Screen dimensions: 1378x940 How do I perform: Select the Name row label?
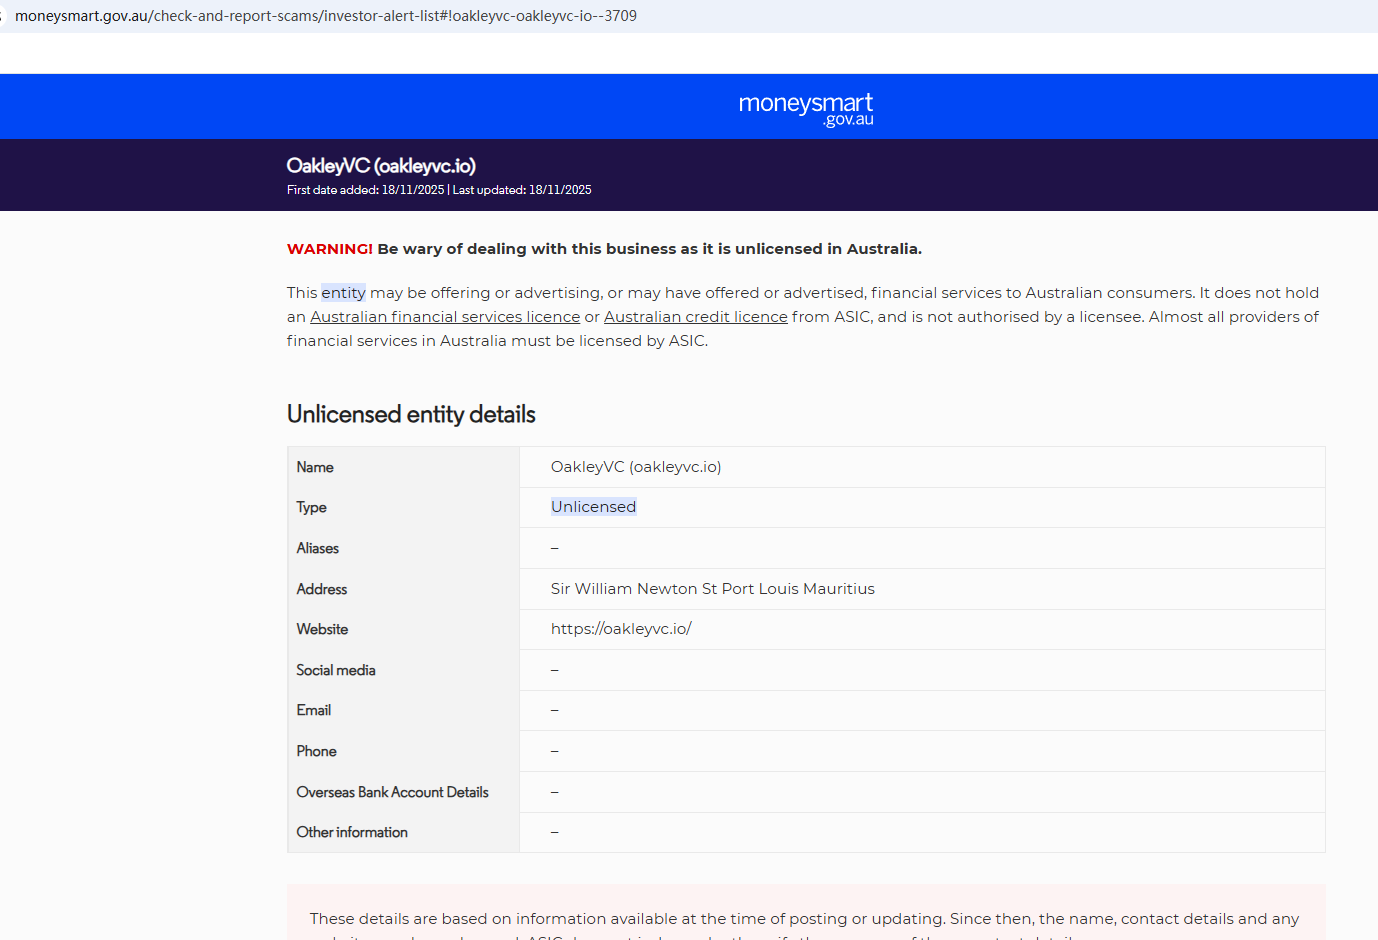315,467
